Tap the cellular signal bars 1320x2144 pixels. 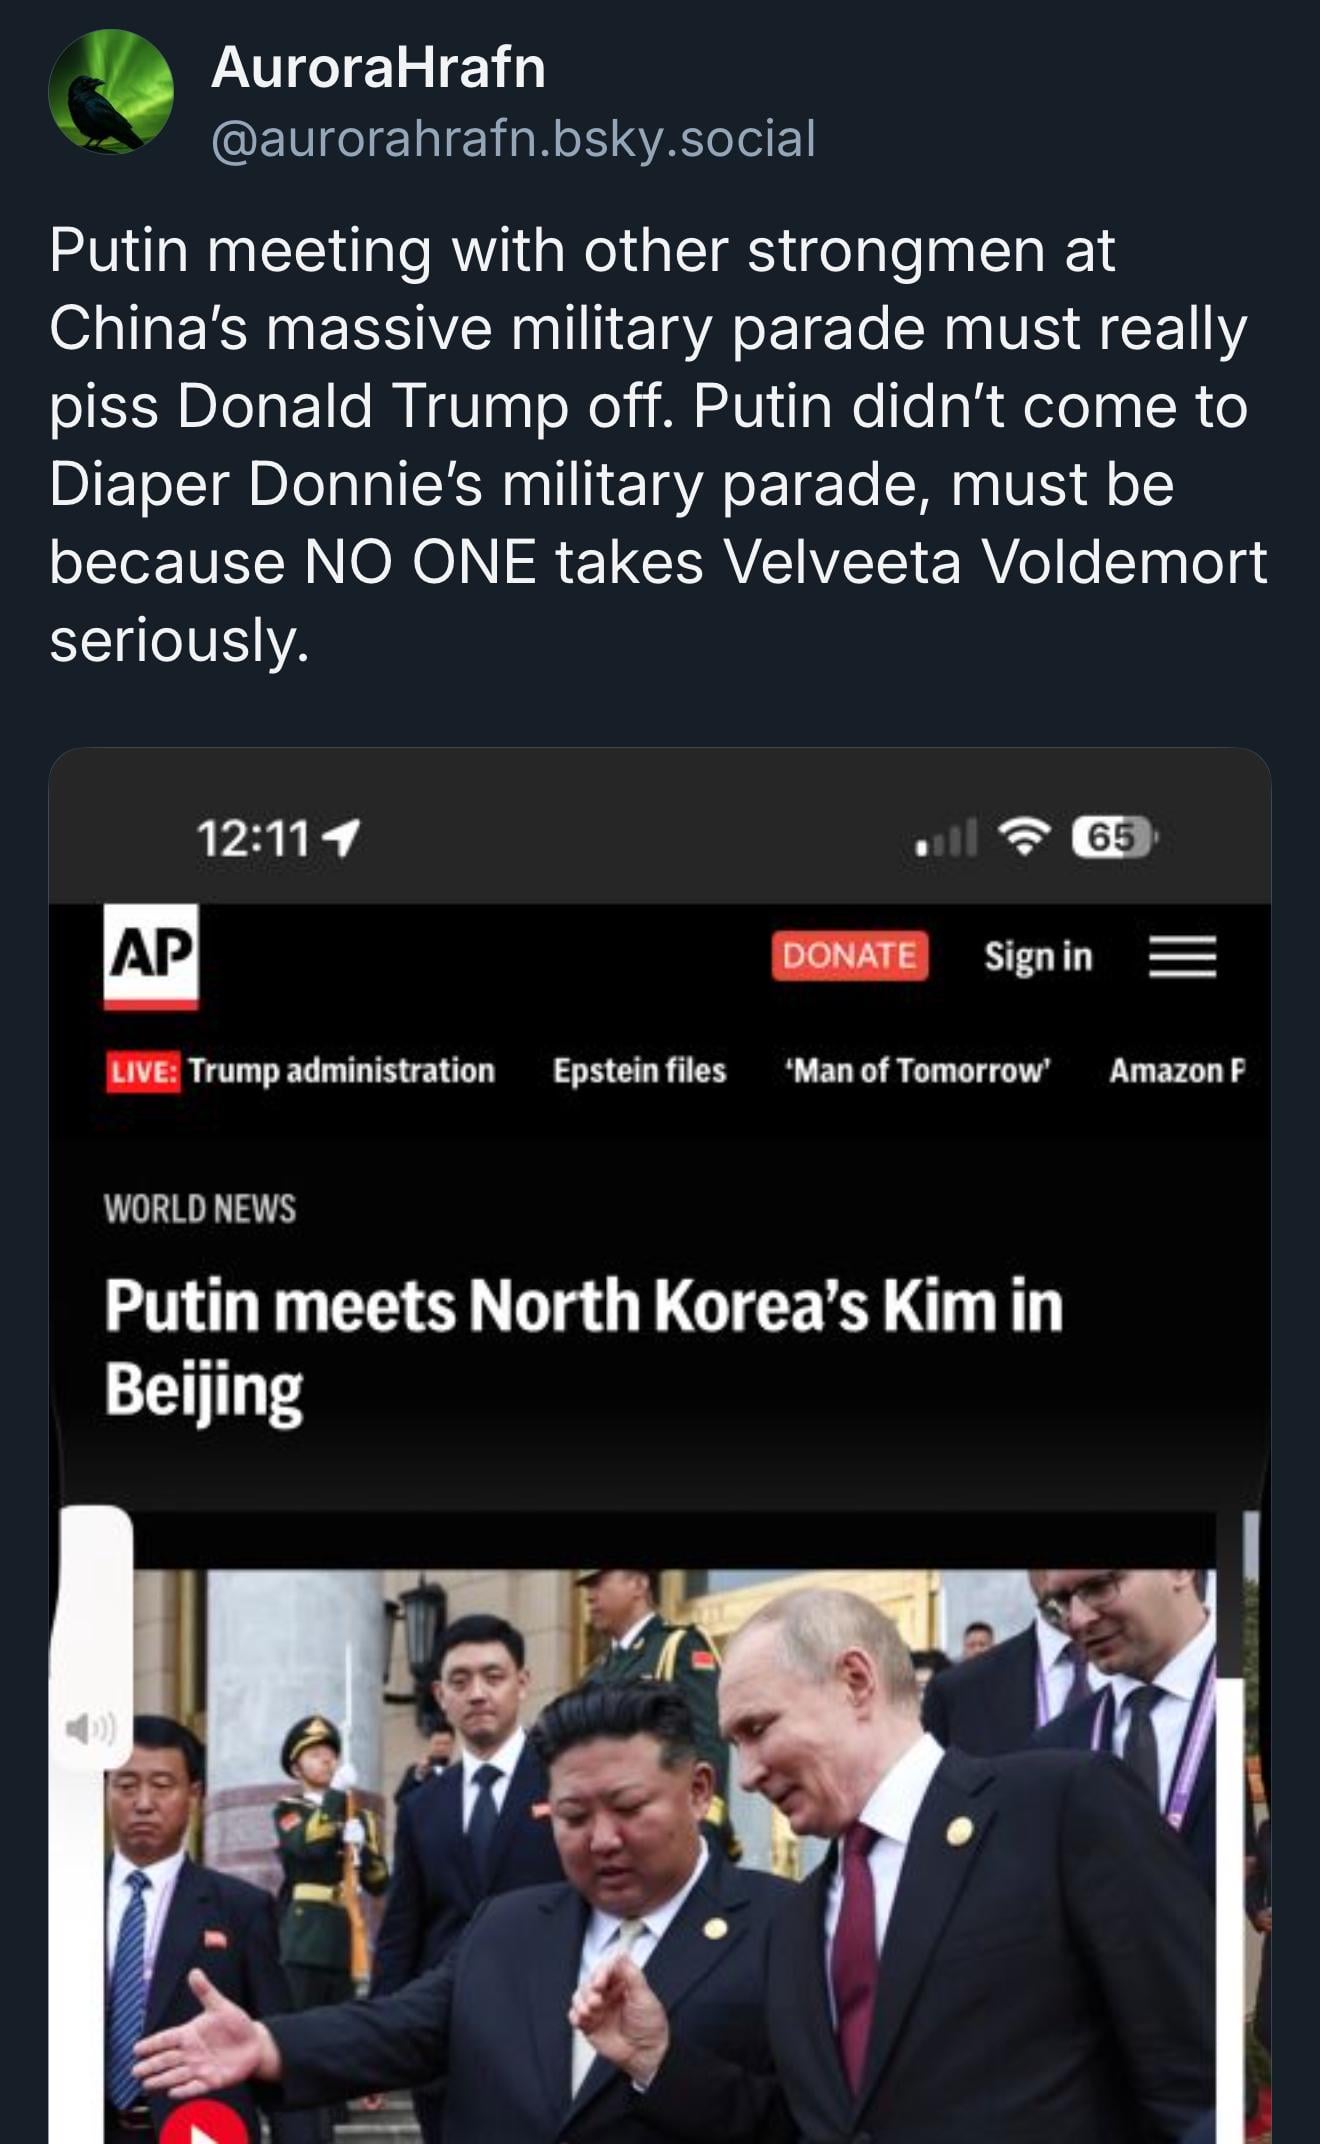pyautogui.click(x=946, y=838)
